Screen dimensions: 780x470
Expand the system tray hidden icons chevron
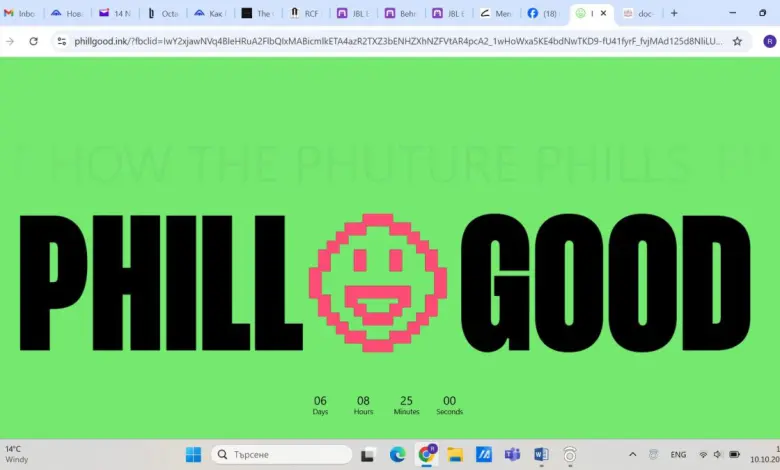click(x=632, y=454)
